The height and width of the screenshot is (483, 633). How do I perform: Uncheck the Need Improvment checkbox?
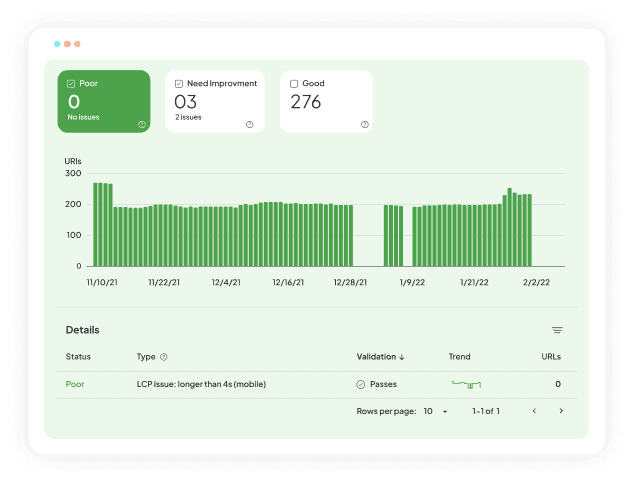point(179,84)
